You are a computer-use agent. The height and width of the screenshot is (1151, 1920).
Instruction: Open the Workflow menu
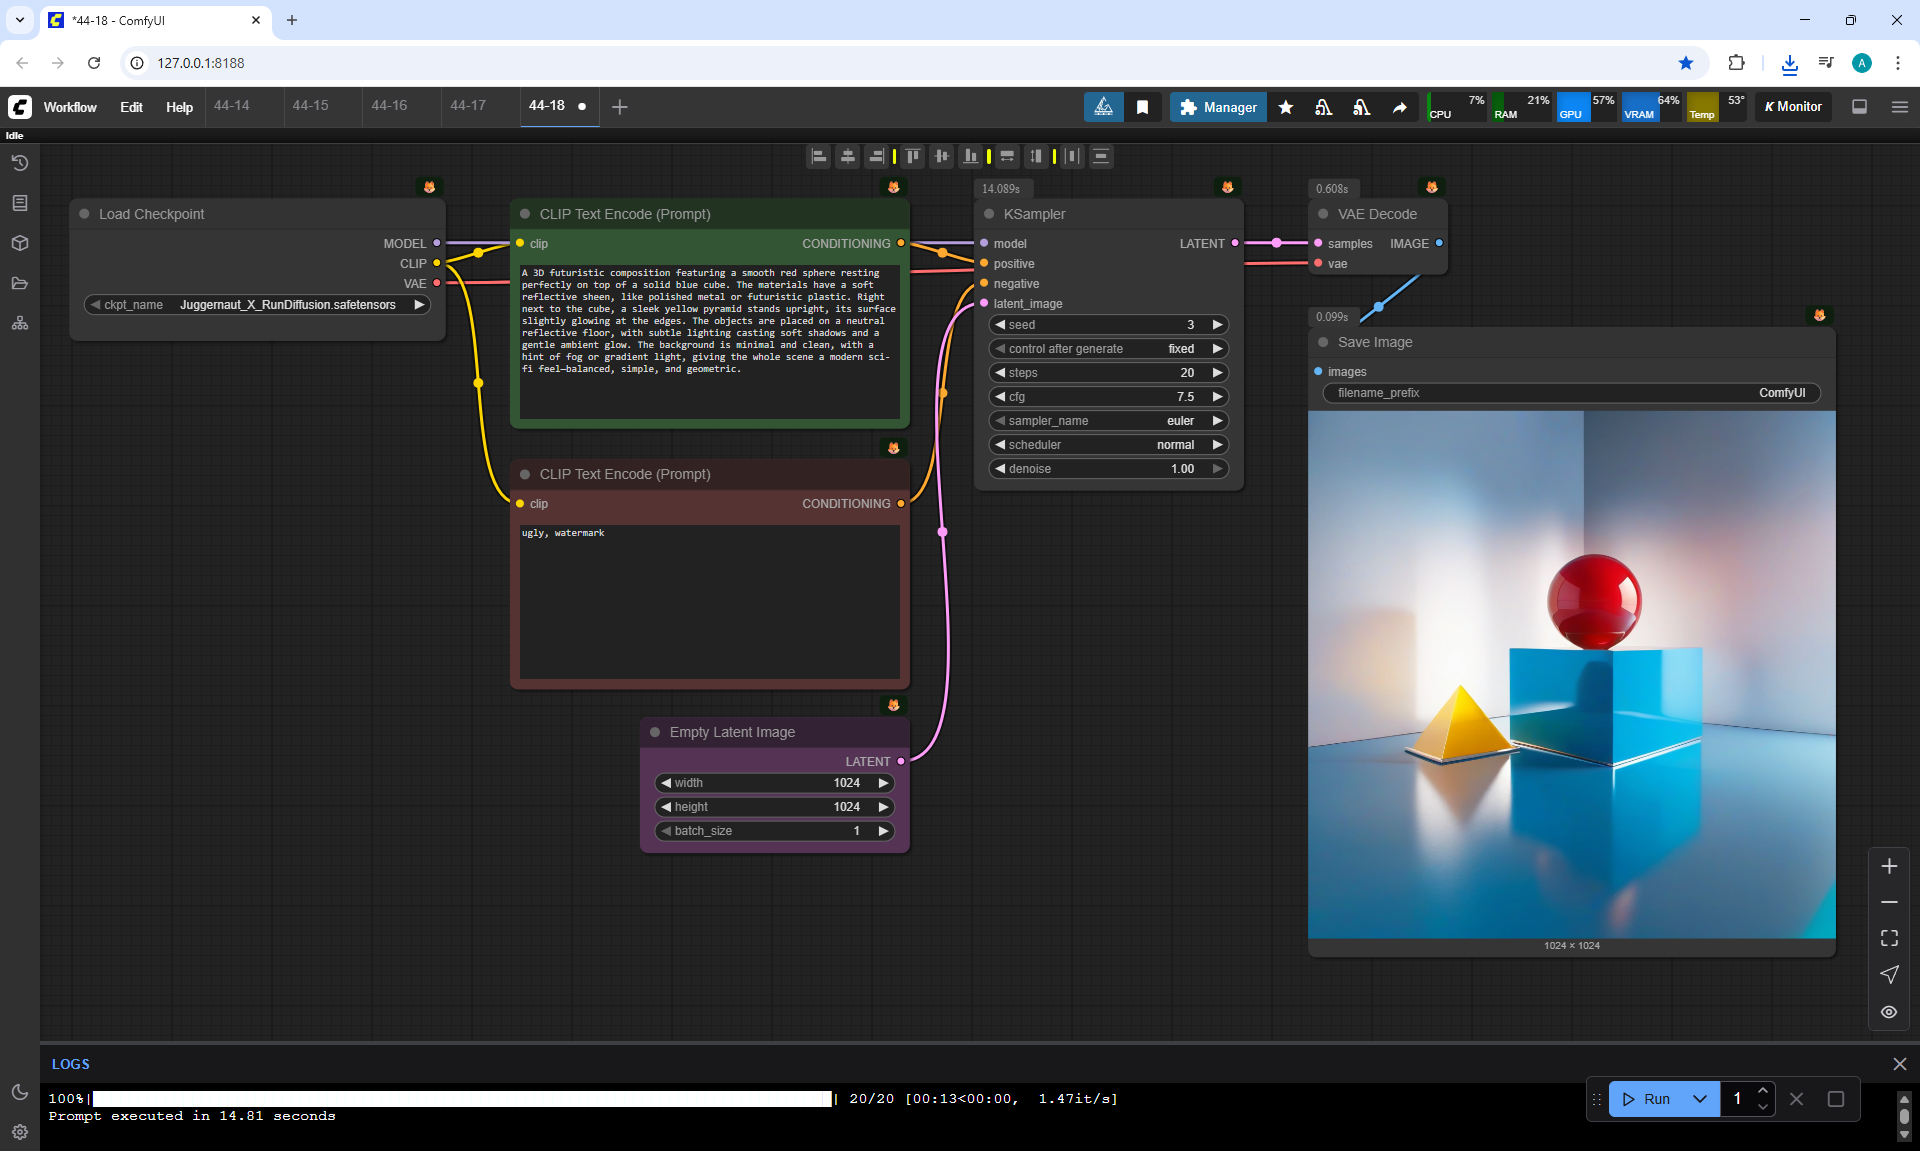(x=70, y=107)
